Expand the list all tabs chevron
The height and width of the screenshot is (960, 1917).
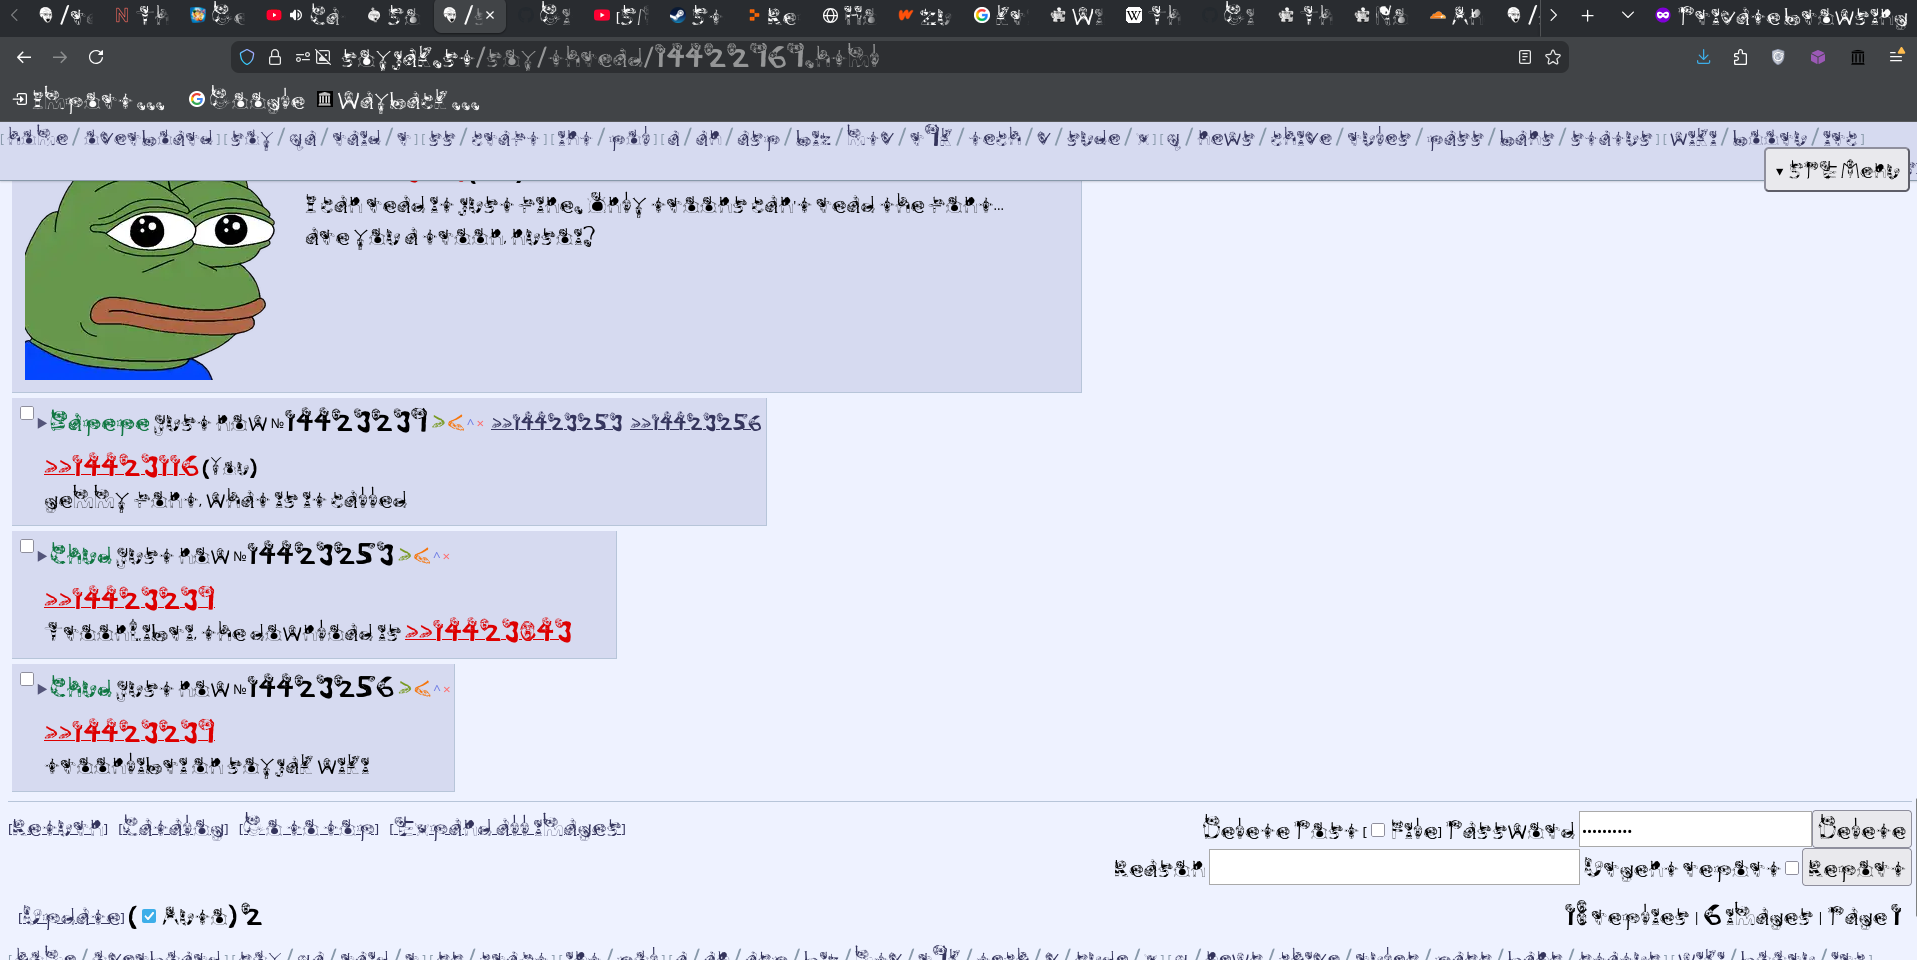point(1627,15)
